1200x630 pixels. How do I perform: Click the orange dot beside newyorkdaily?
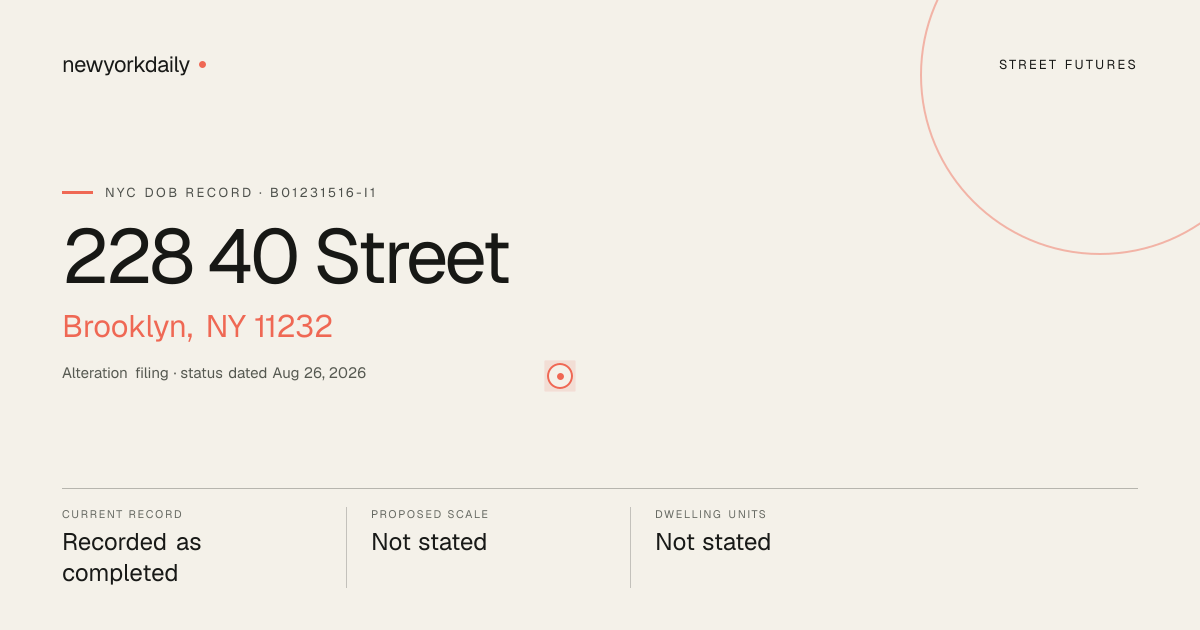click(202, 64)
